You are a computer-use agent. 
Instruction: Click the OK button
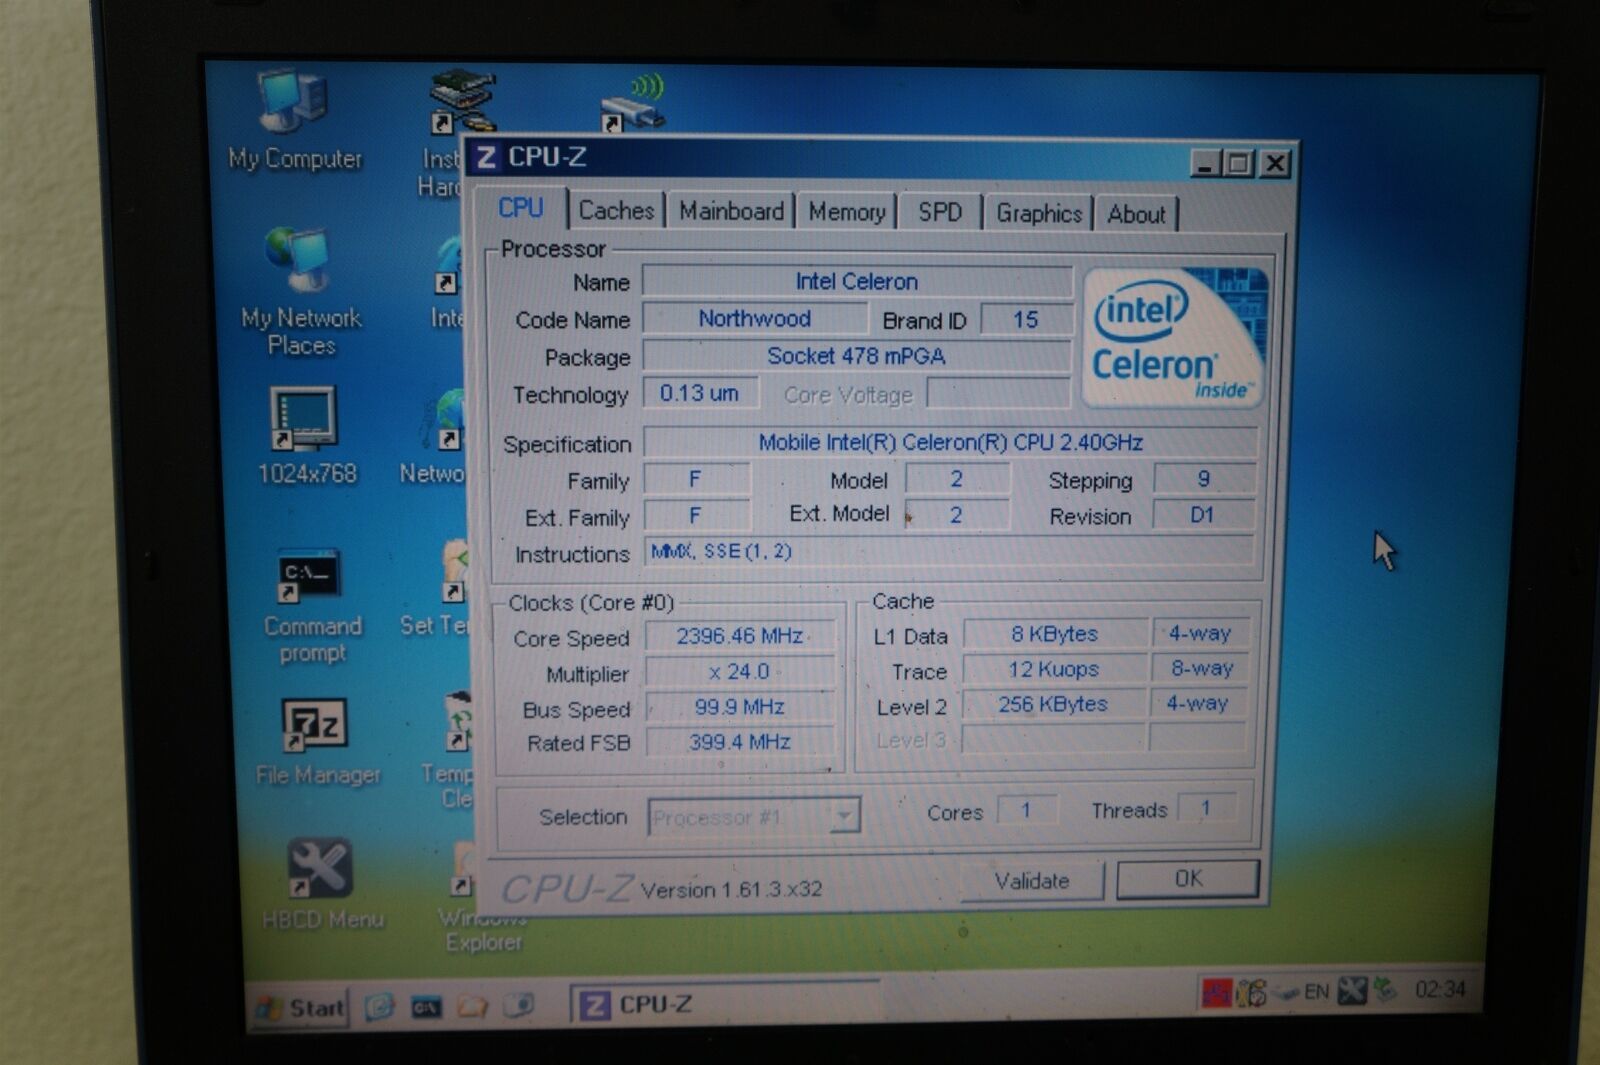pyautogui.click(x=1188, y=879)
